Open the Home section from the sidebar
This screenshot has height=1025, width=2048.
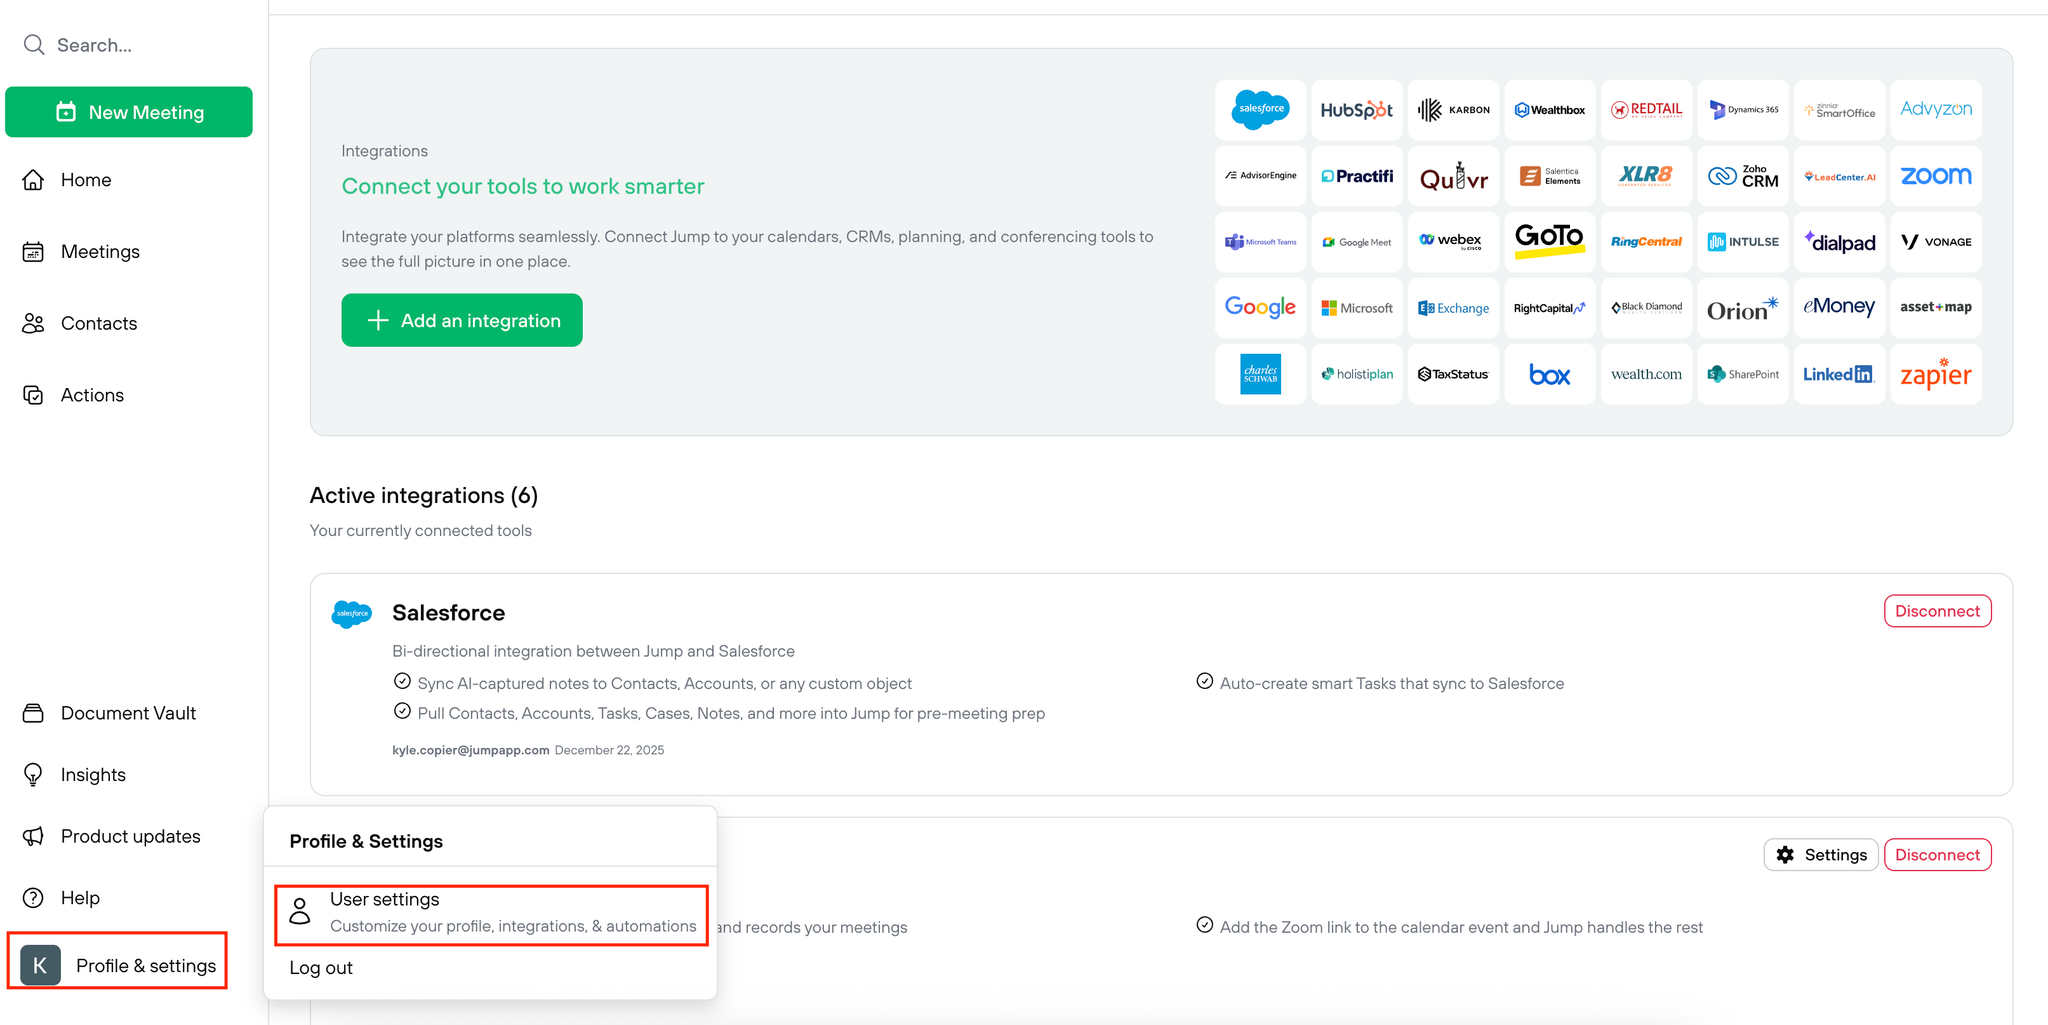click(85, 180)
